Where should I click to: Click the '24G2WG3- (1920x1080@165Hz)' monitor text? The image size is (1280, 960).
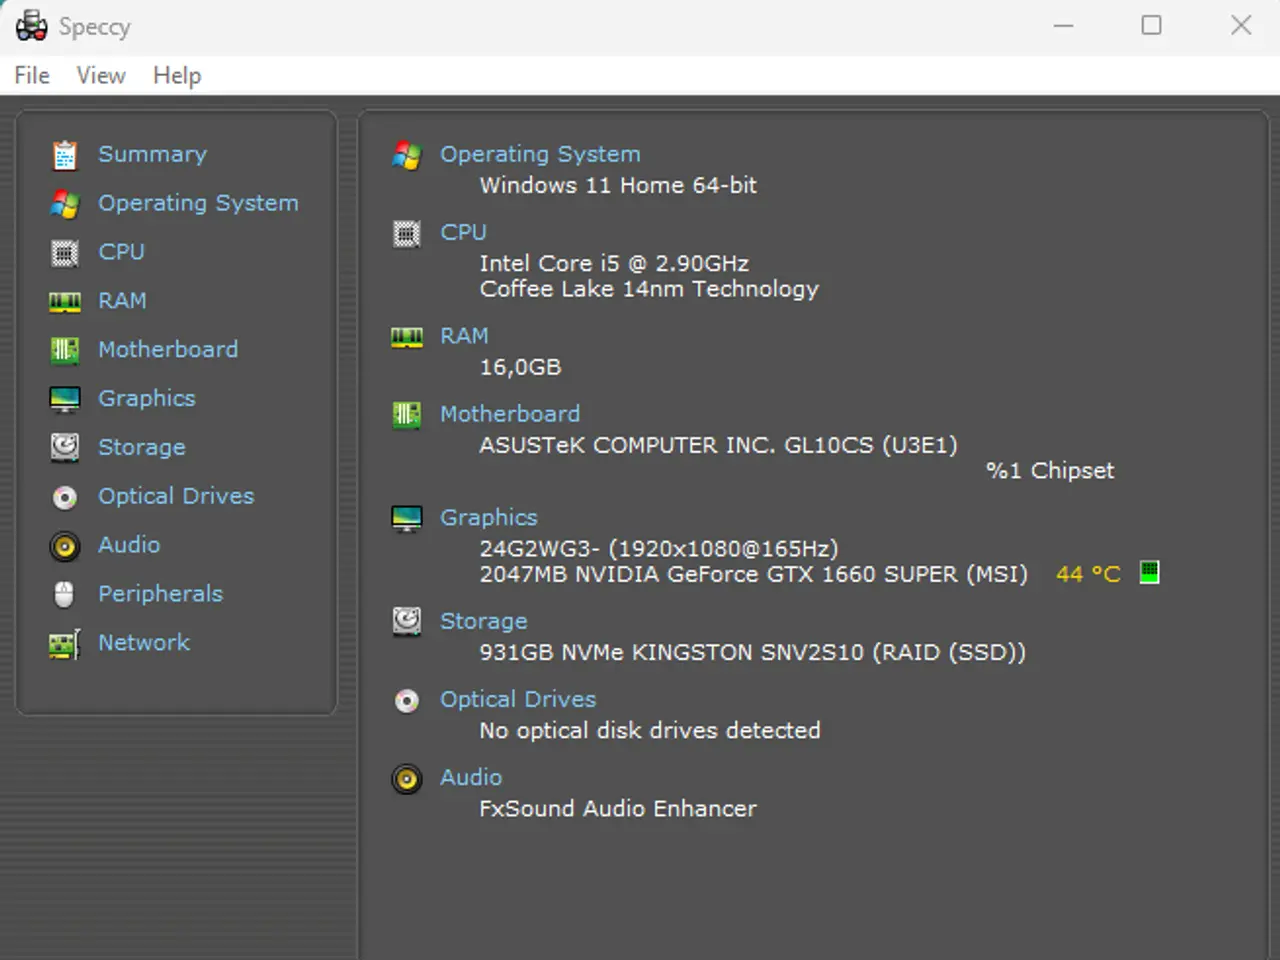point(659,549)
